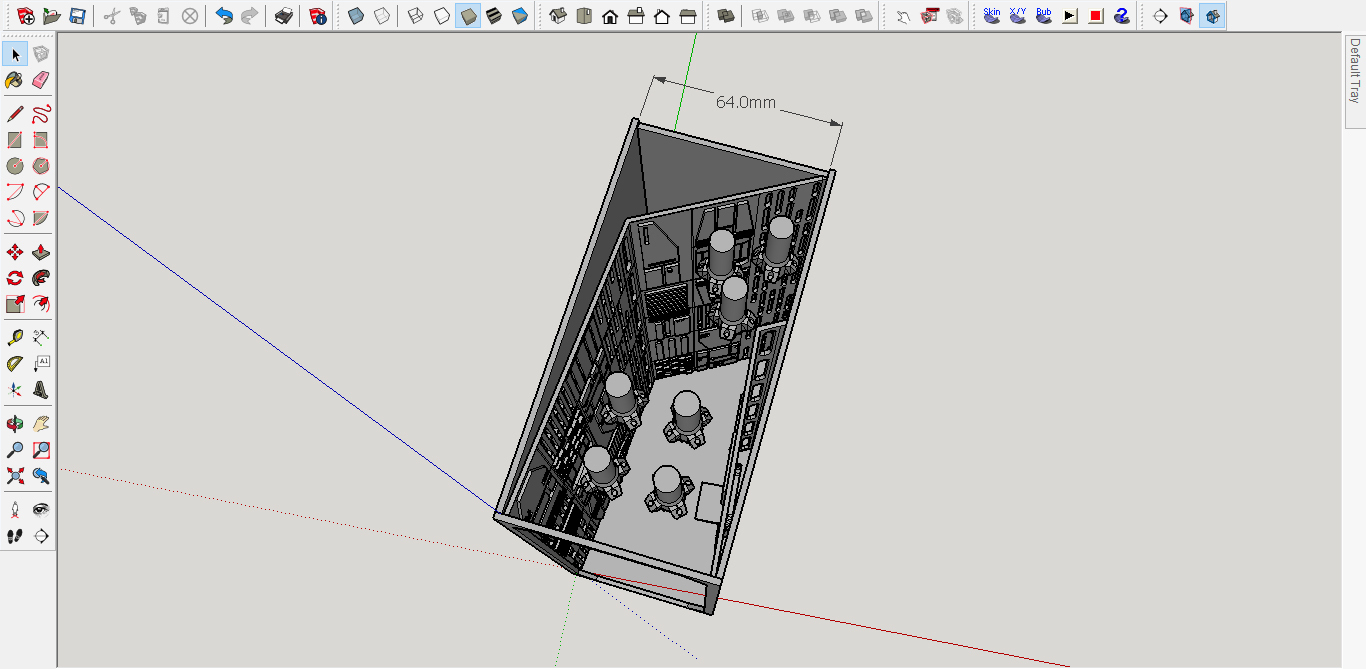
Task: Click the highlighted blue house icon at toolbar end
Action: [1212, 16]
